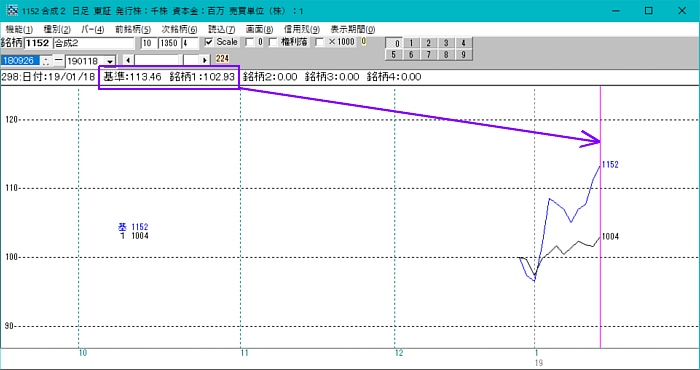Click the stock code field showing 1152
The image size is (700, 370).
(x=38, y=43)
